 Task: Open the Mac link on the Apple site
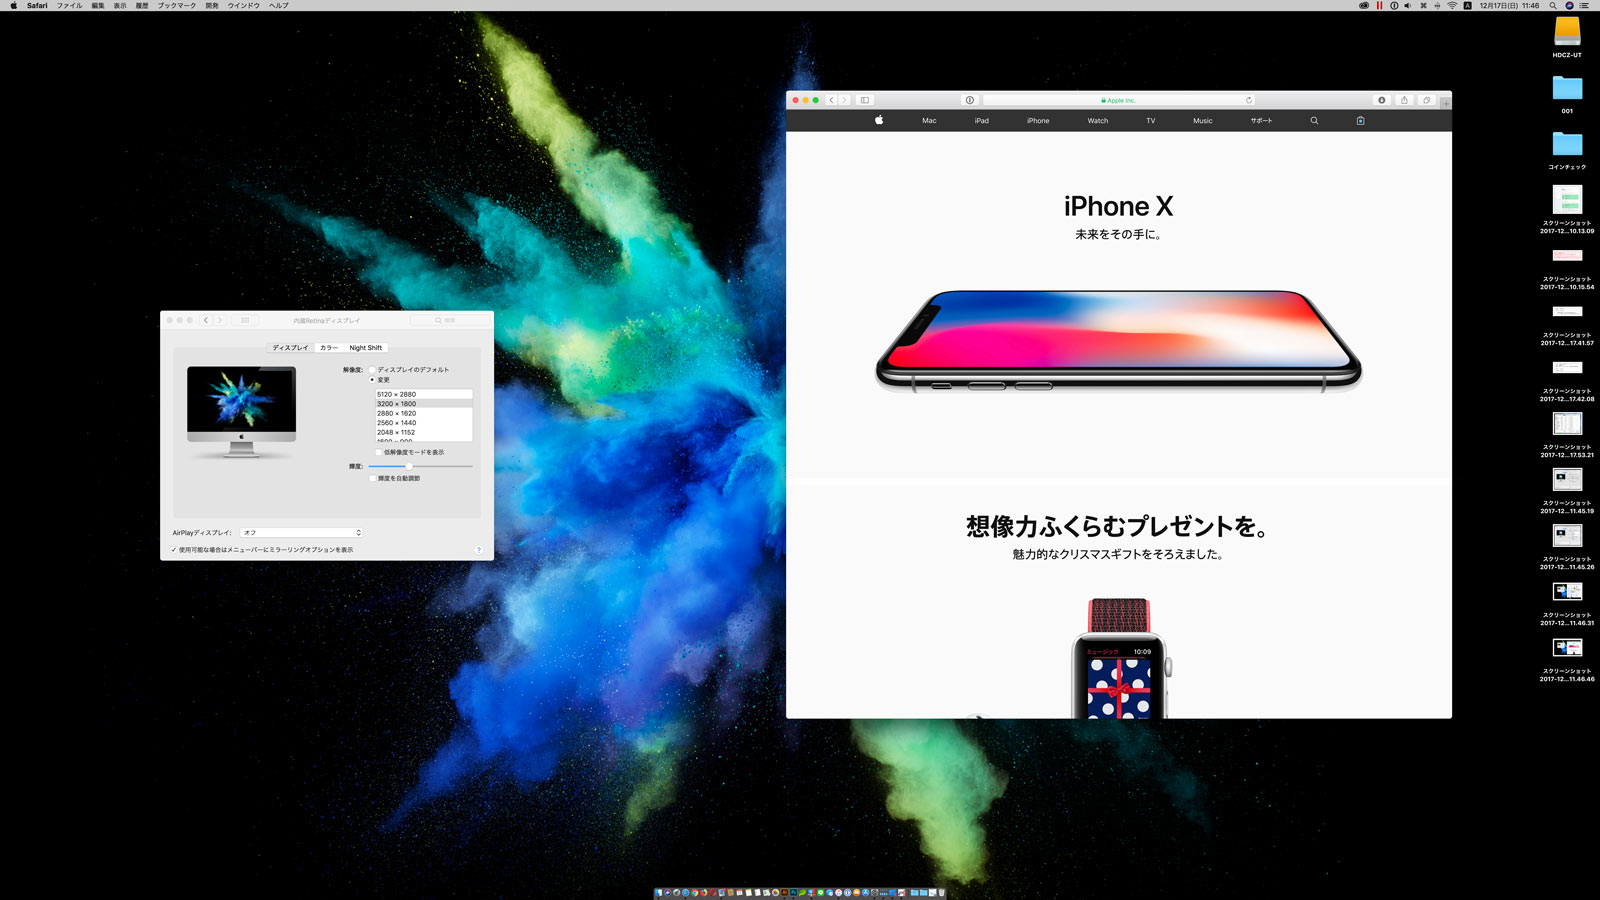(x=929, y=120)
